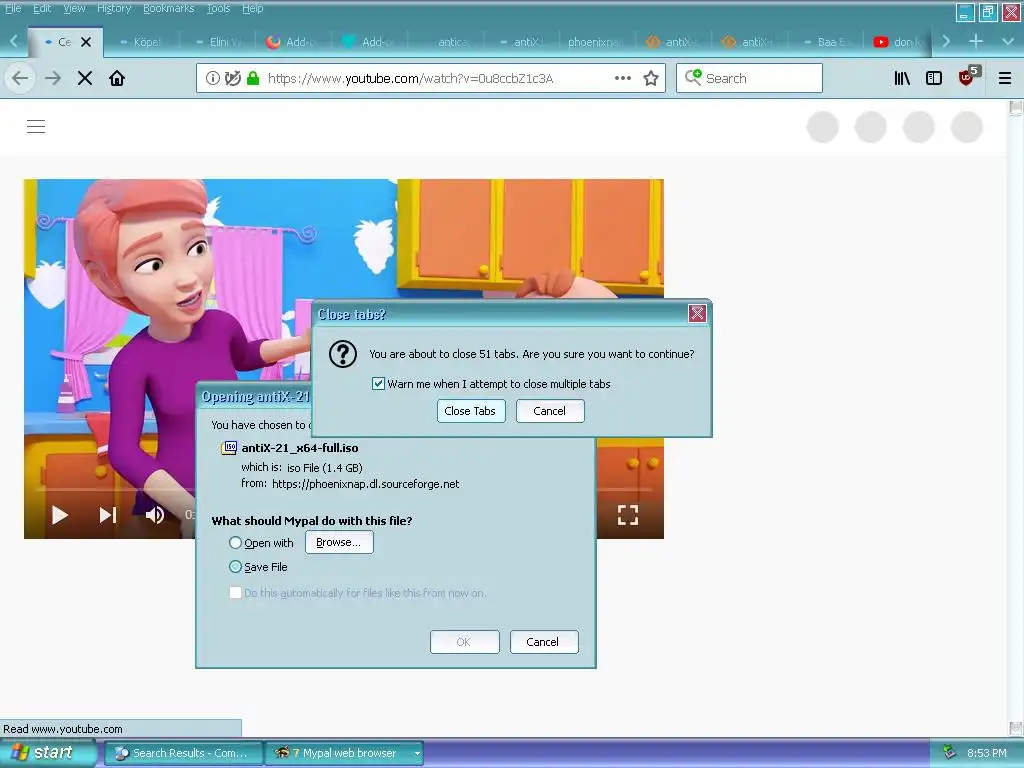This screenshot has width=1024, height=768.
Task: Click the green padlock security icon
Action: coord(253,78)
